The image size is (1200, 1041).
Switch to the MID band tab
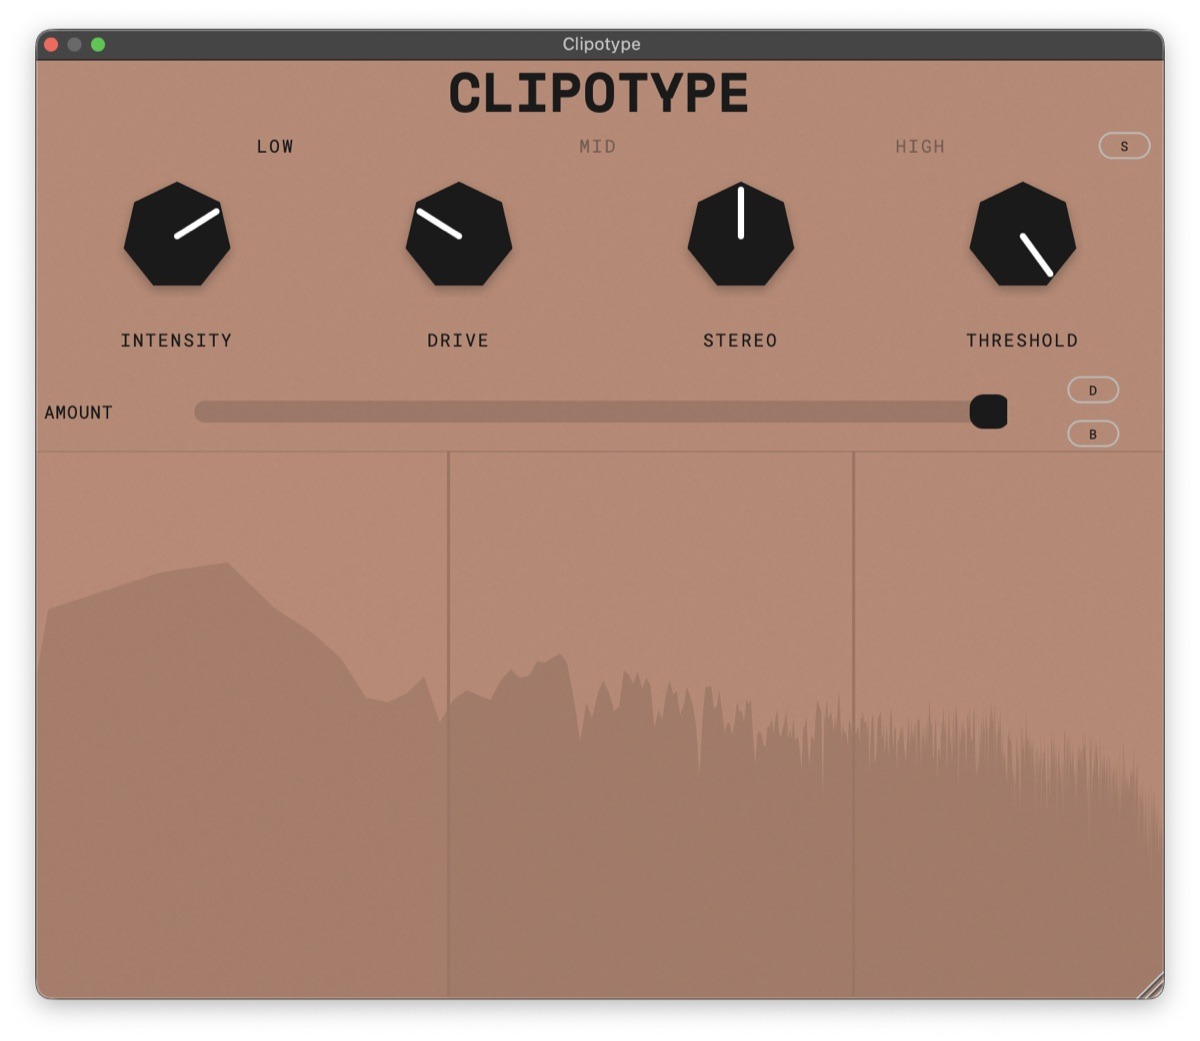click(598, 146)
